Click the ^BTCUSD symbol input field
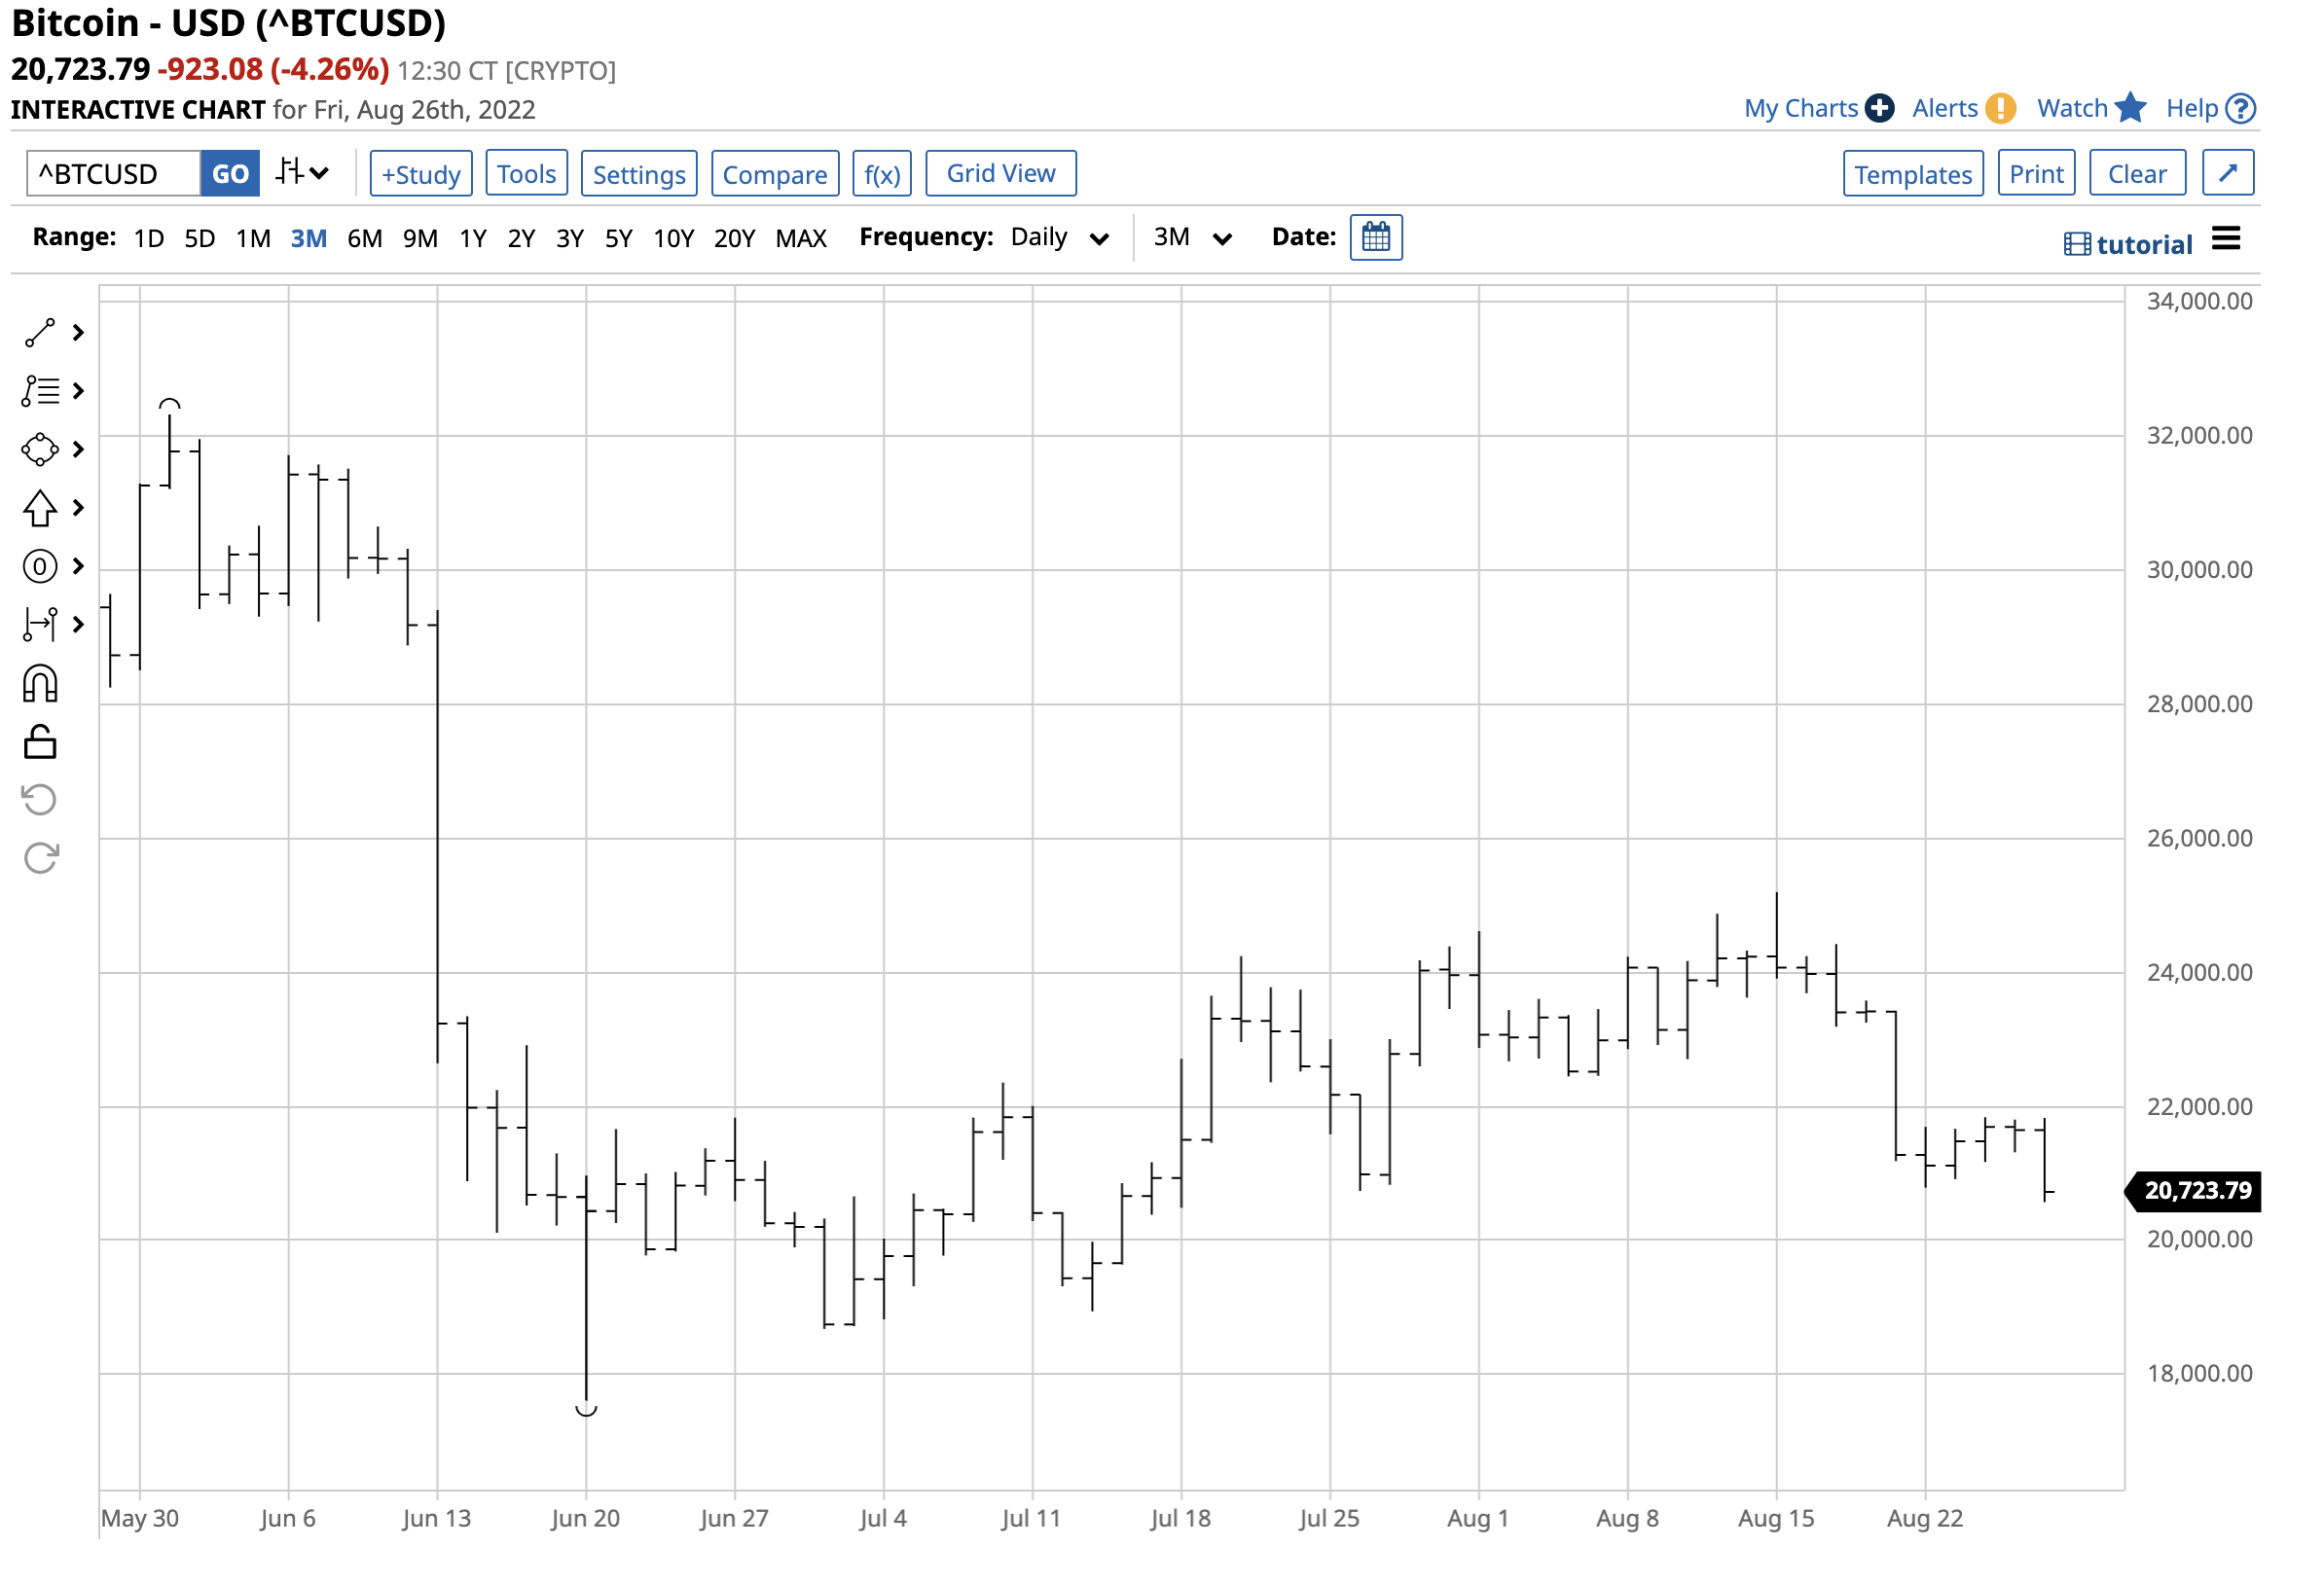 113,174
